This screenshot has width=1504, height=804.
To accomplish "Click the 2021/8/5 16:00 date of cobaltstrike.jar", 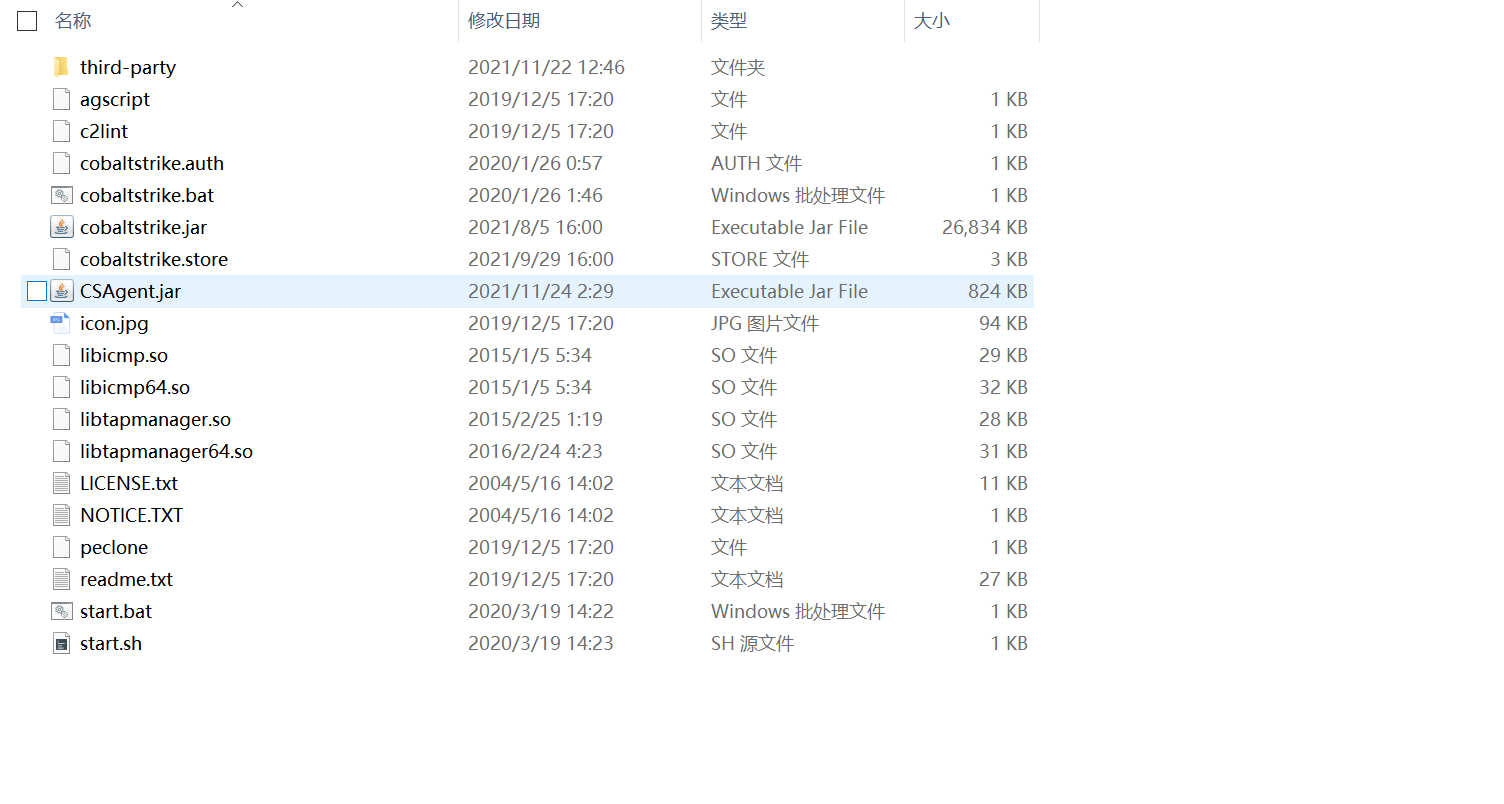I will point(535,227).
